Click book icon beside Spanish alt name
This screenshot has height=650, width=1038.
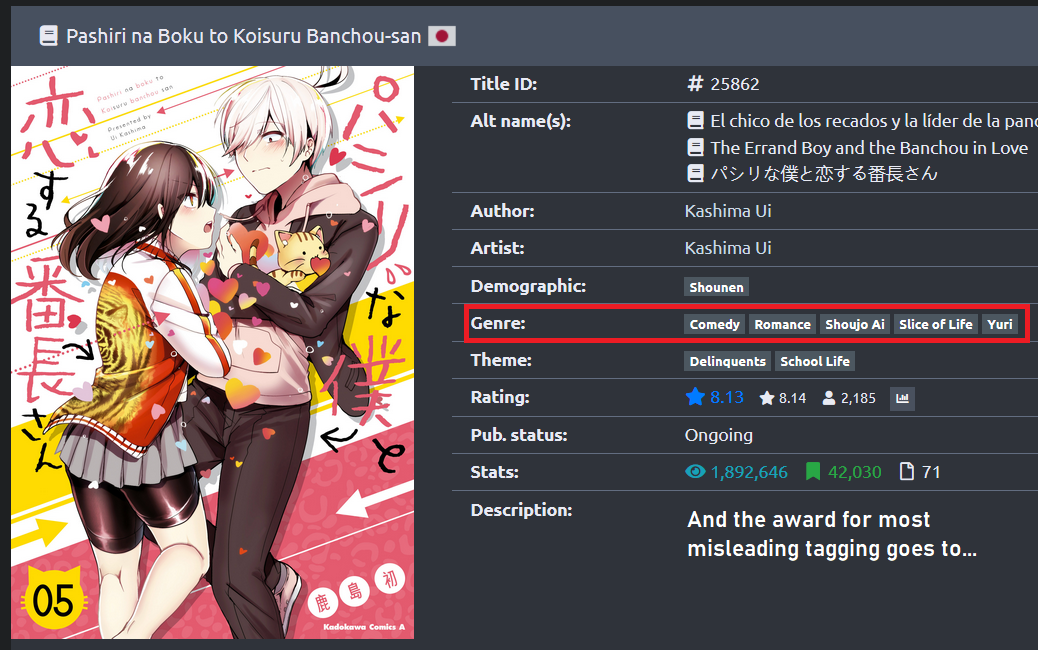coord(695,120)
